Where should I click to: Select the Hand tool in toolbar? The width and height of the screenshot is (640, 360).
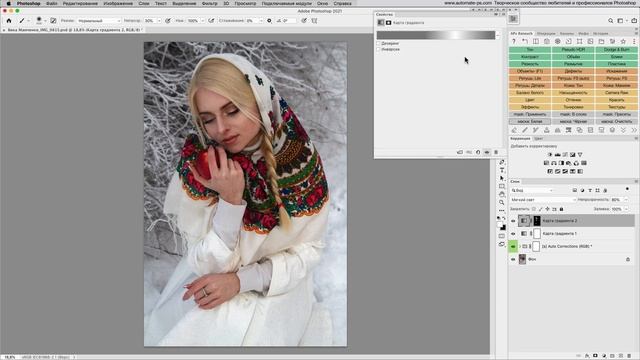502,194
